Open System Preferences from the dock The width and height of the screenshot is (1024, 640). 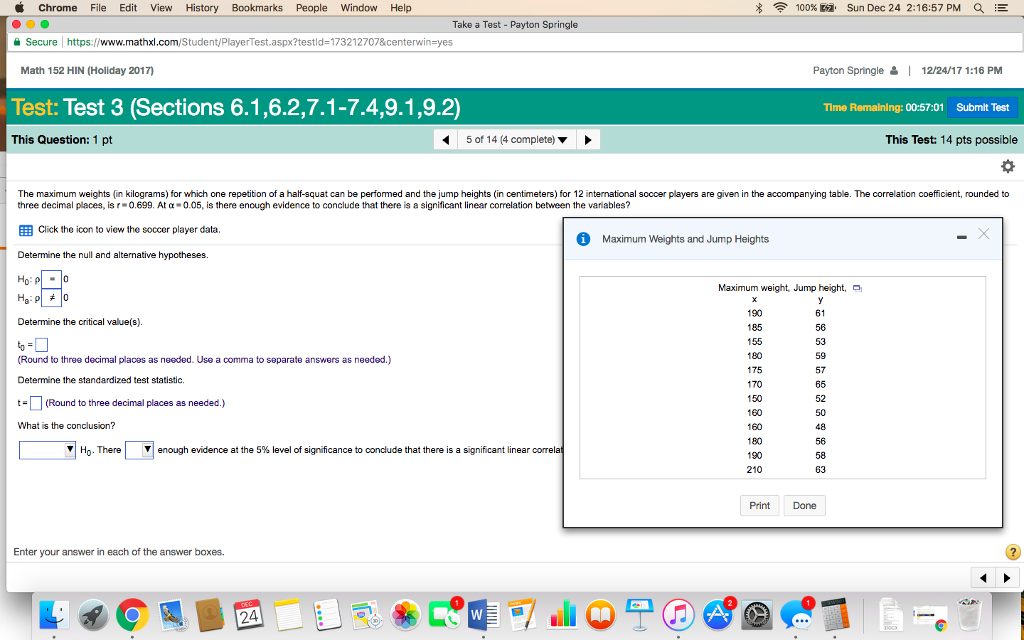pos(757,615)
